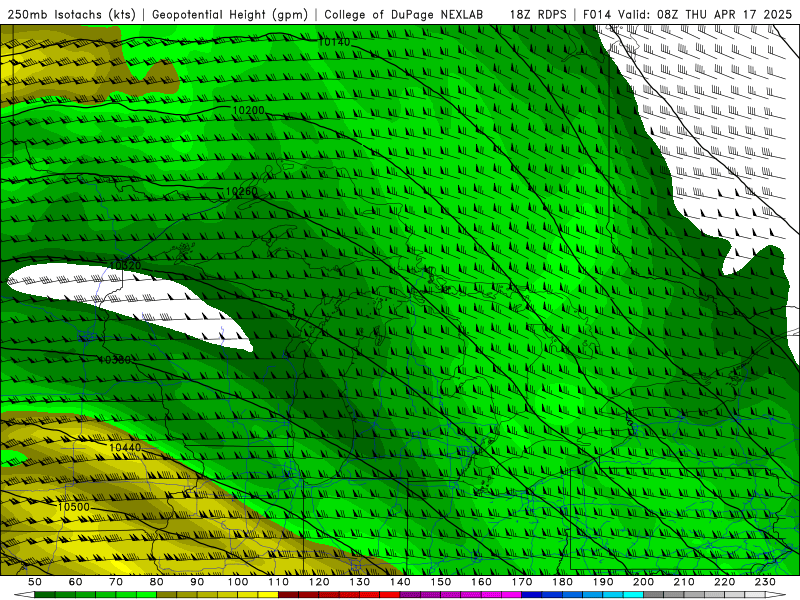Viewport: 800px width, 600px height.
Task: Click 'Valid: 08Z THU APR 17 2025' text
Action: click(x=705, y=14)
